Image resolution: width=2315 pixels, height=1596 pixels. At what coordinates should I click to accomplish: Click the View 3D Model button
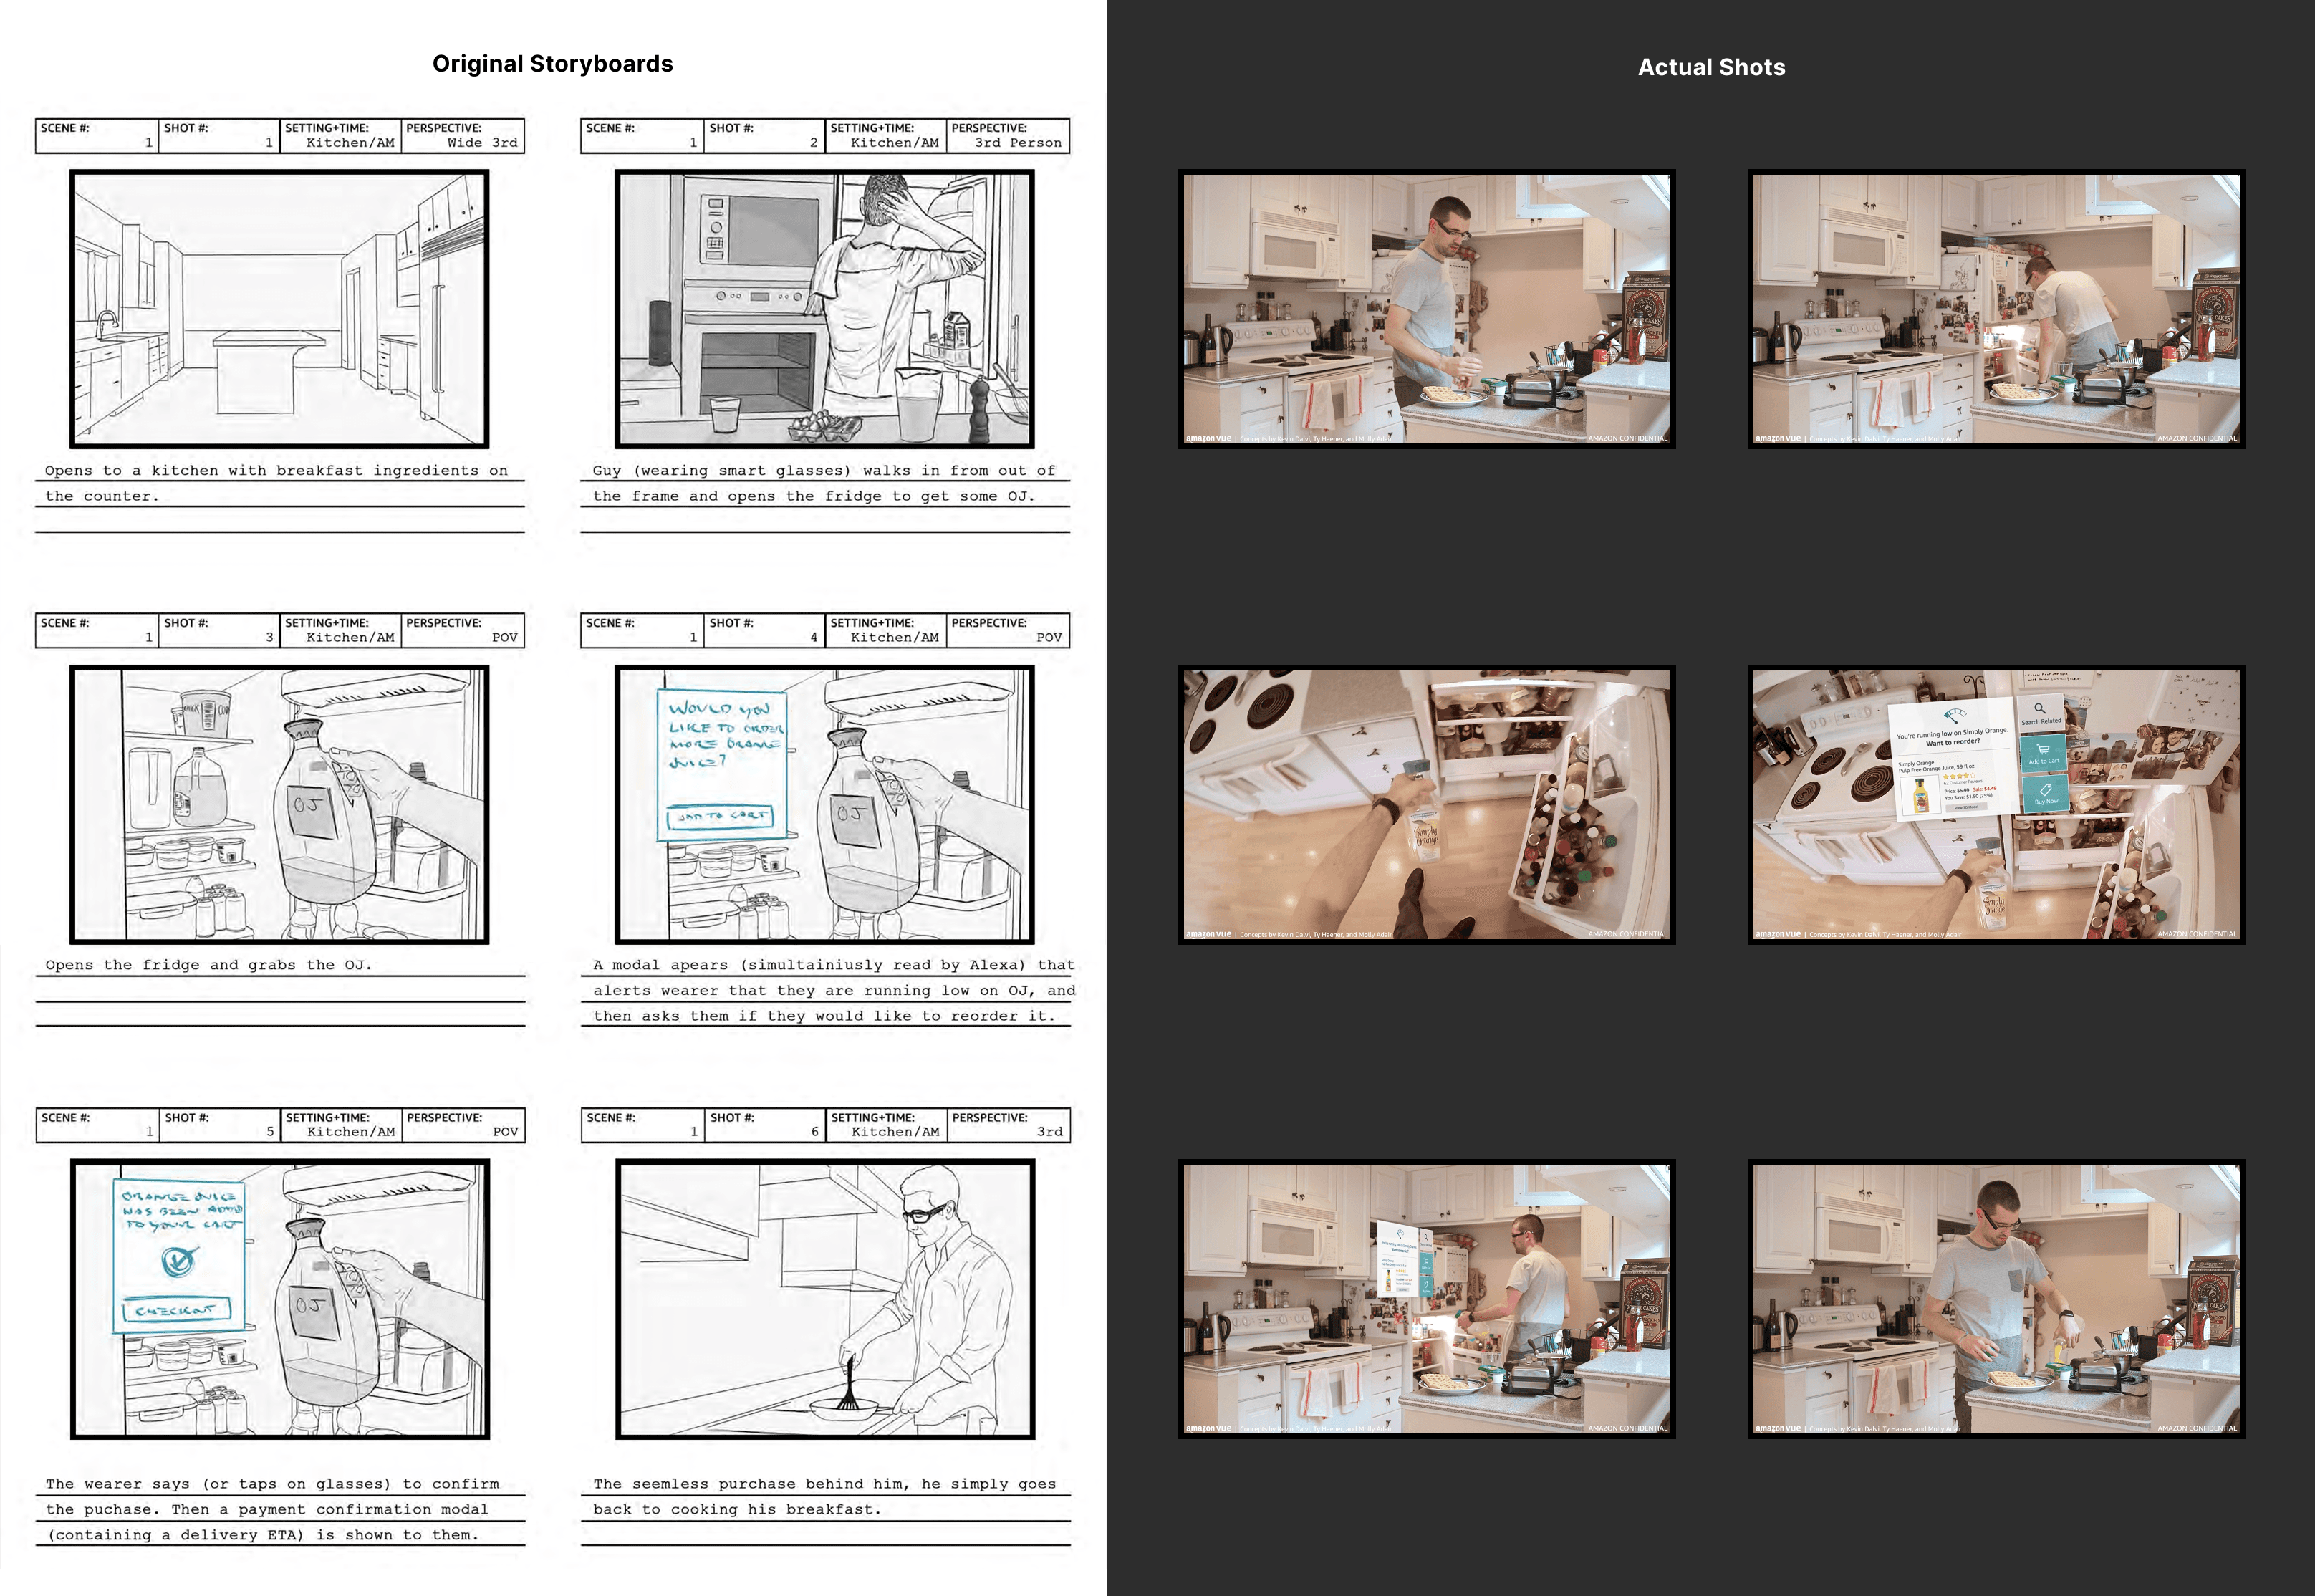1967,807
